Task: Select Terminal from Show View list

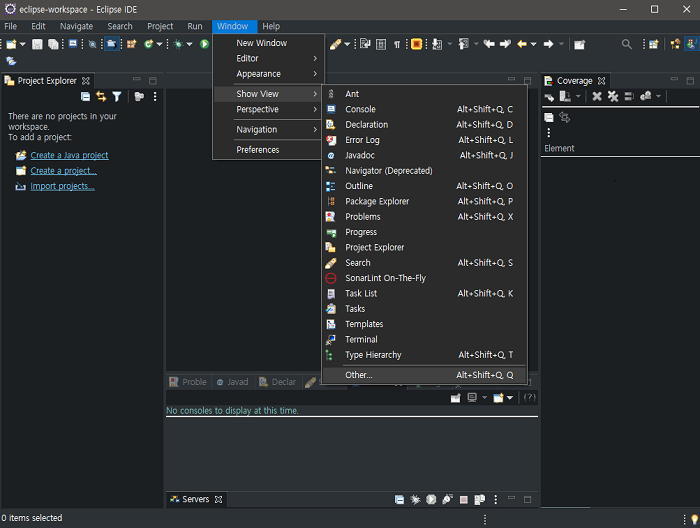Action: [361, 340]
